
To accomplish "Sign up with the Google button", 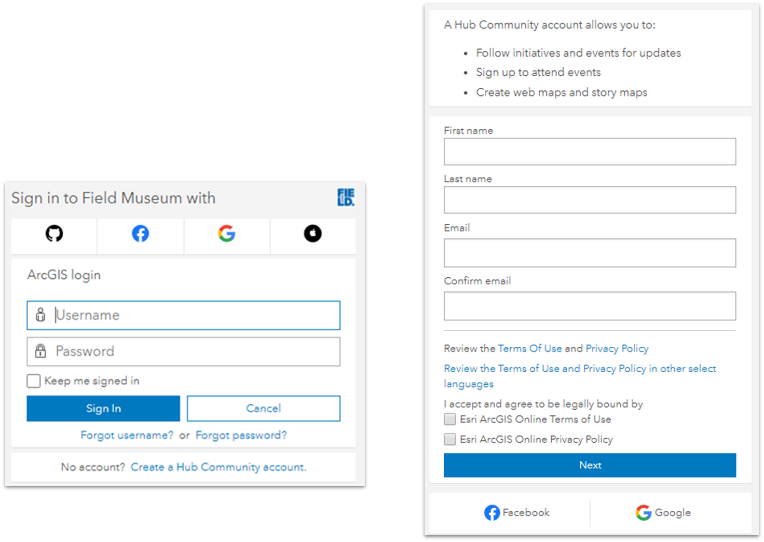I will point(663,513).
